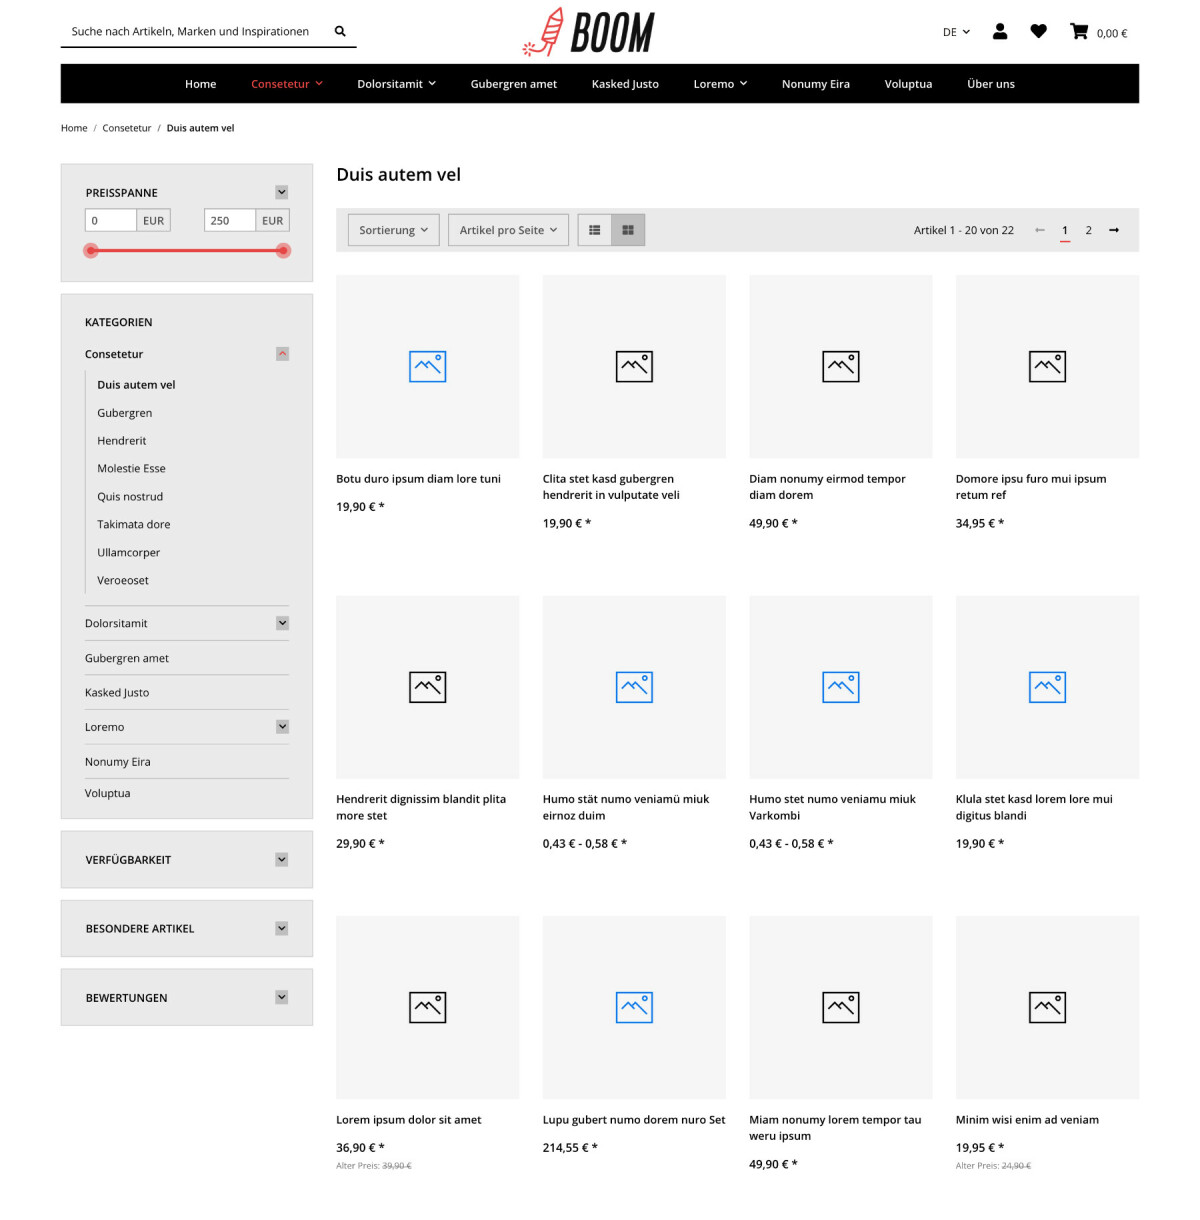
Task: Open Clita stet kasd product image
Action: point(634,366)
